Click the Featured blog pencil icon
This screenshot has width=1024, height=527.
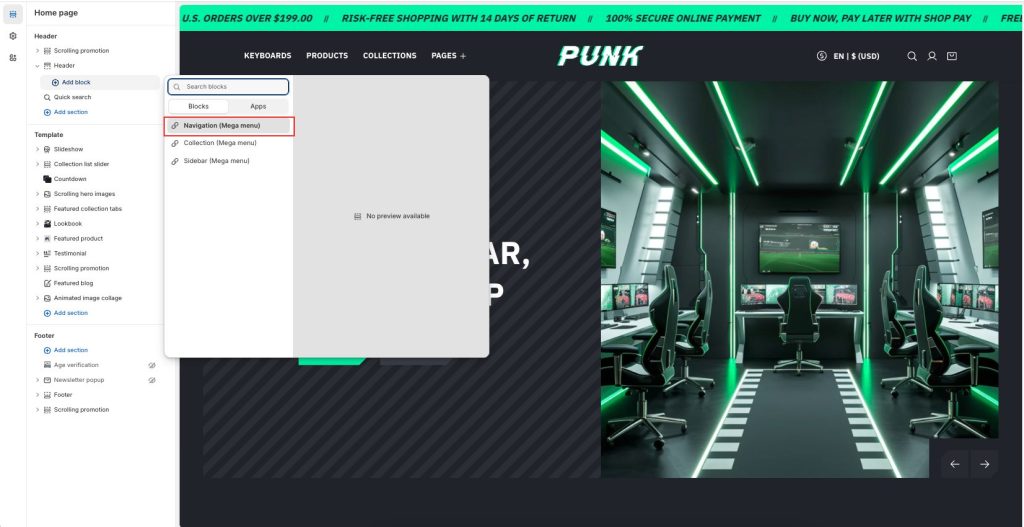coord(47,283)
